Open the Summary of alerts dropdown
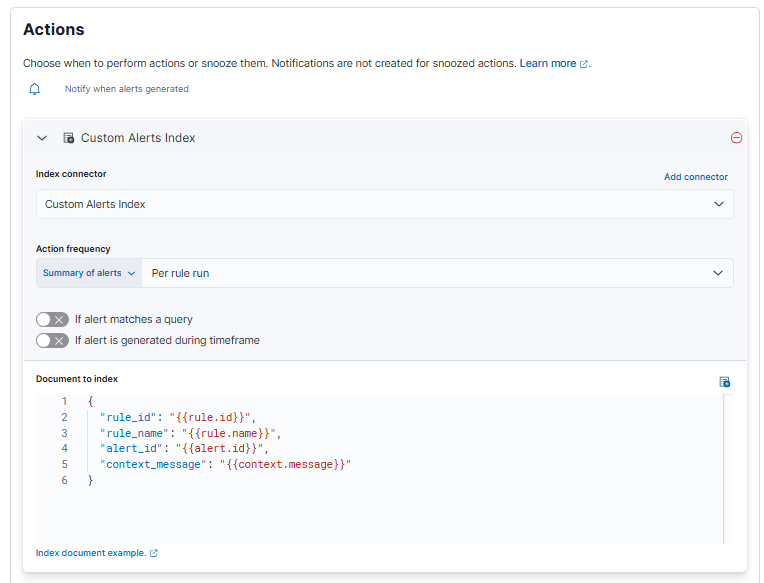 point(89,273)
